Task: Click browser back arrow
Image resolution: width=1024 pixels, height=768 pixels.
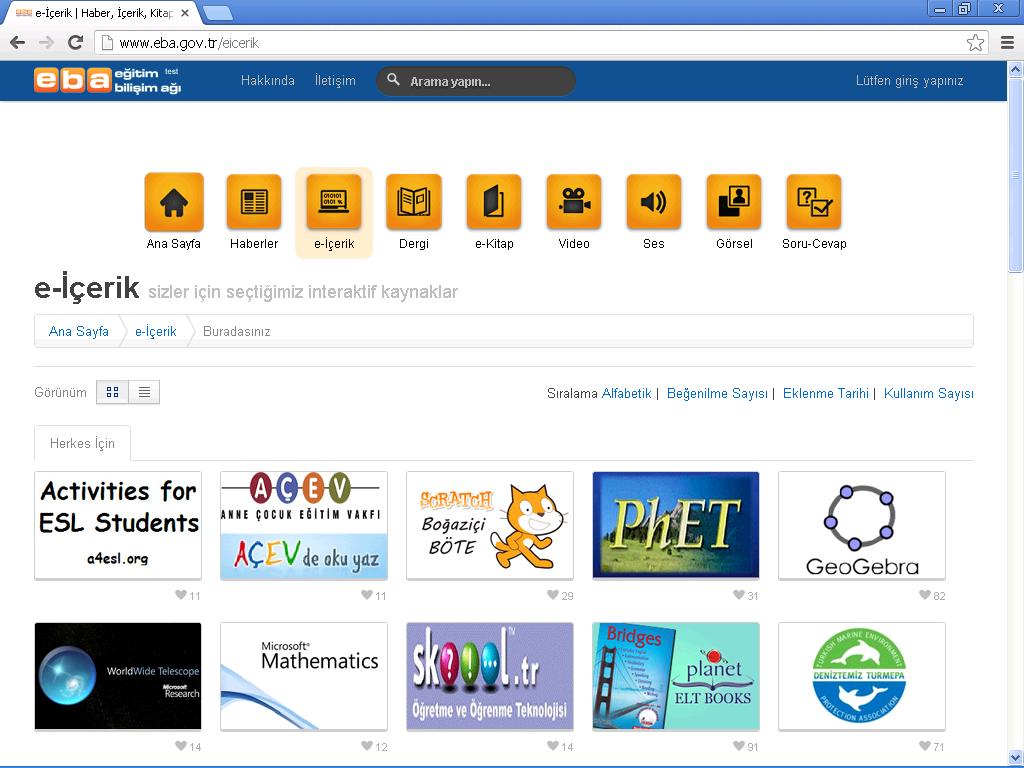Action: (x=18, y=43)
